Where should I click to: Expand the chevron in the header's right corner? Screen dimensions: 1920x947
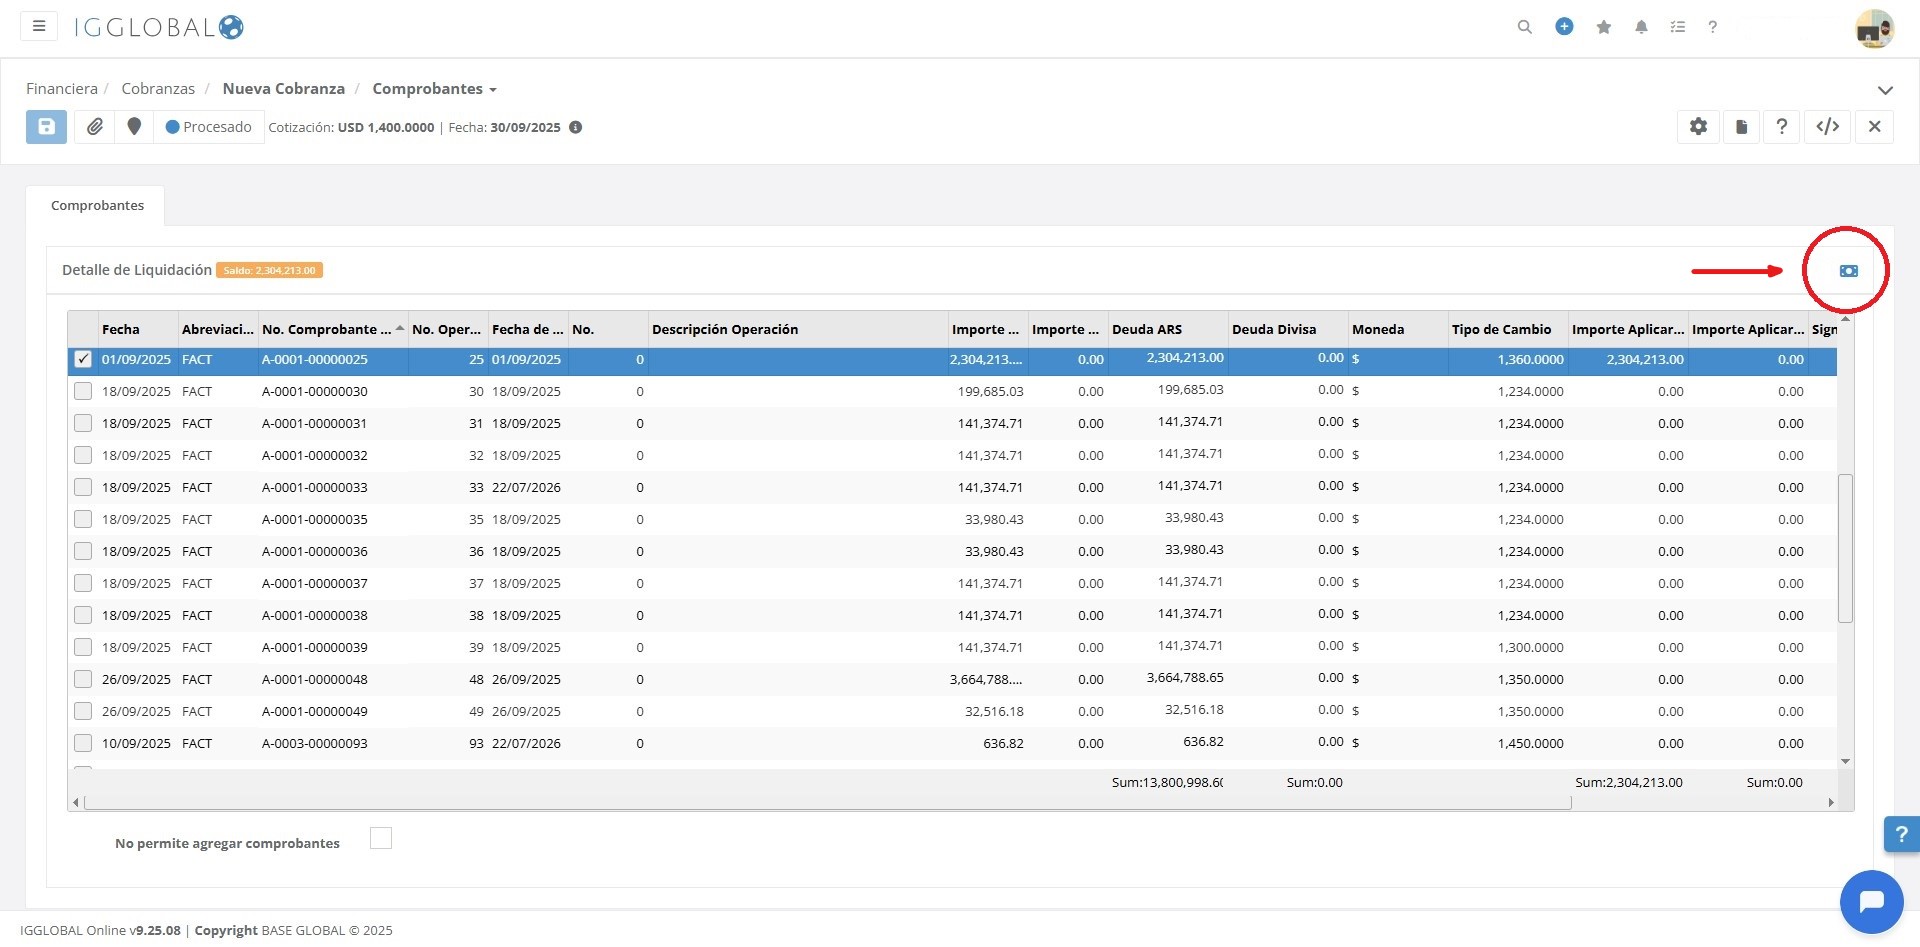click(x=1885, y=90)
